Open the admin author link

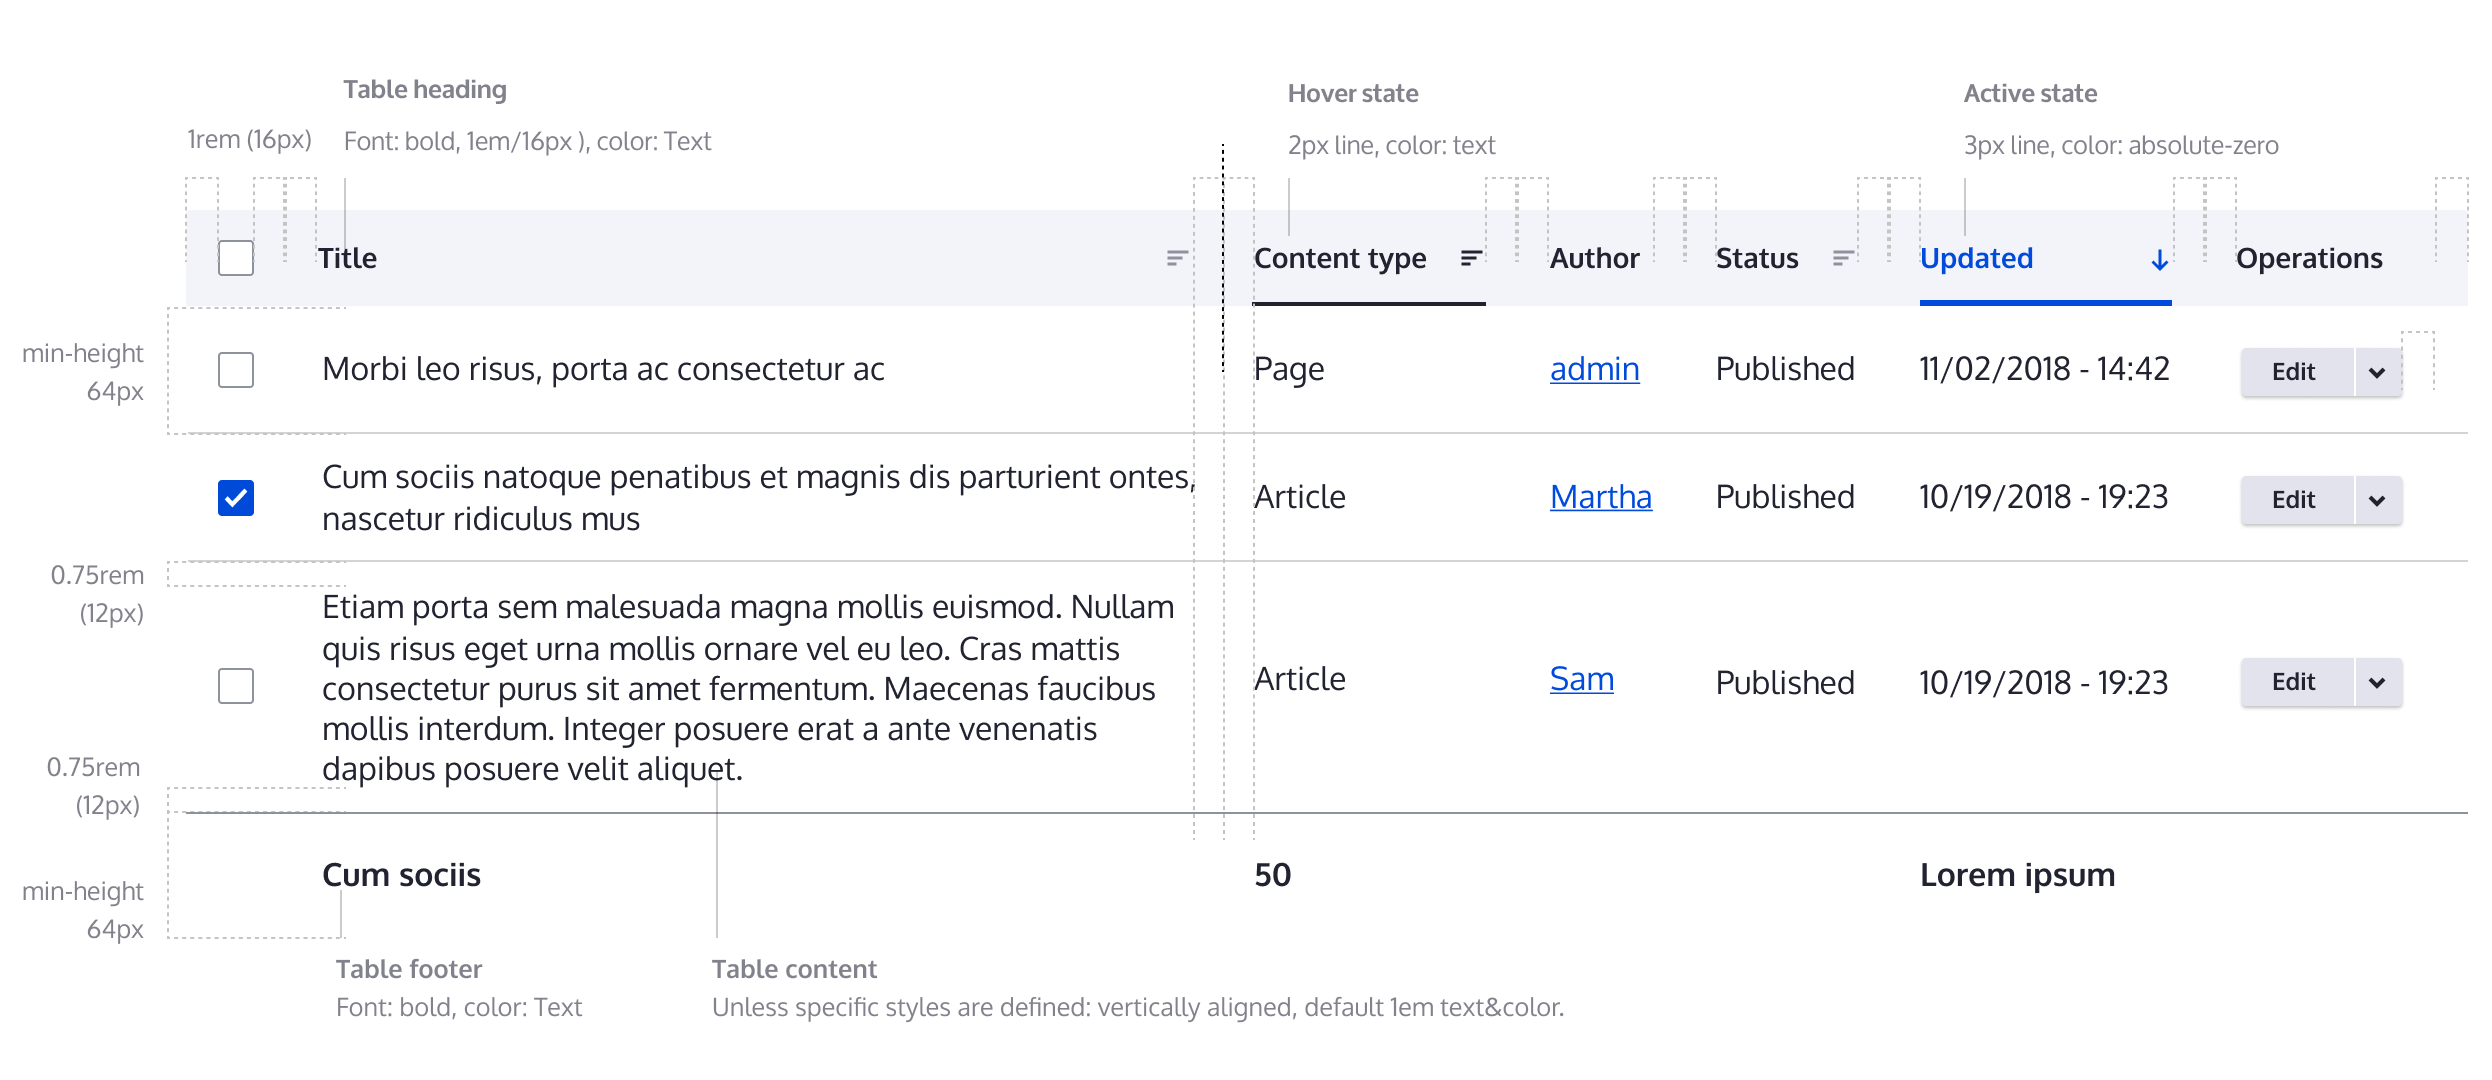(x=1594, y=369)
